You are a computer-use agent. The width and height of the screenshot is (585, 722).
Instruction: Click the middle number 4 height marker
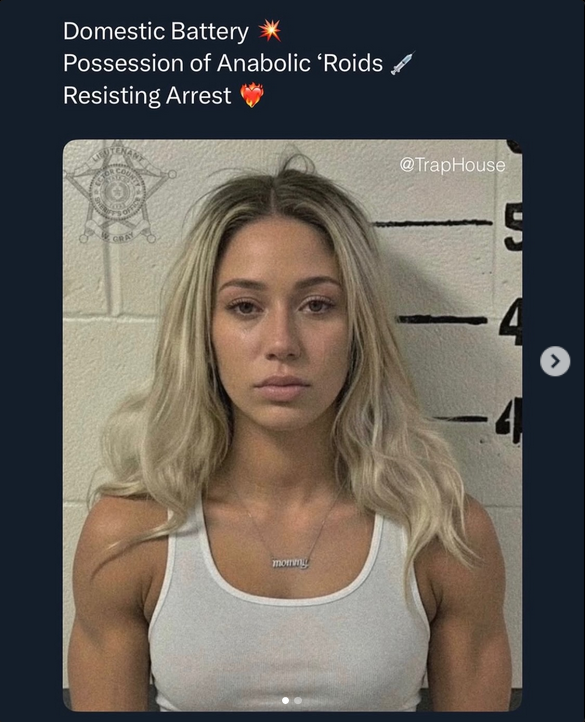512,322
